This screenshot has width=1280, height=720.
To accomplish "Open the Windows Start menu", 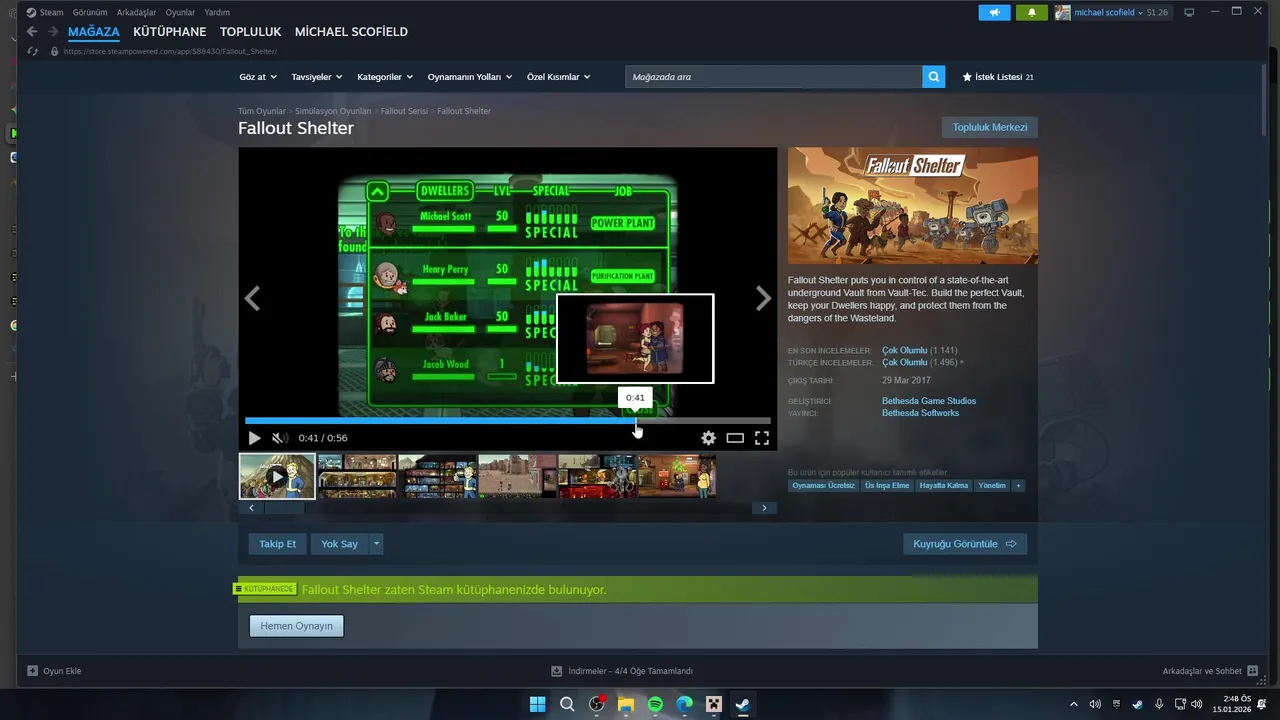I will [537, 704].
